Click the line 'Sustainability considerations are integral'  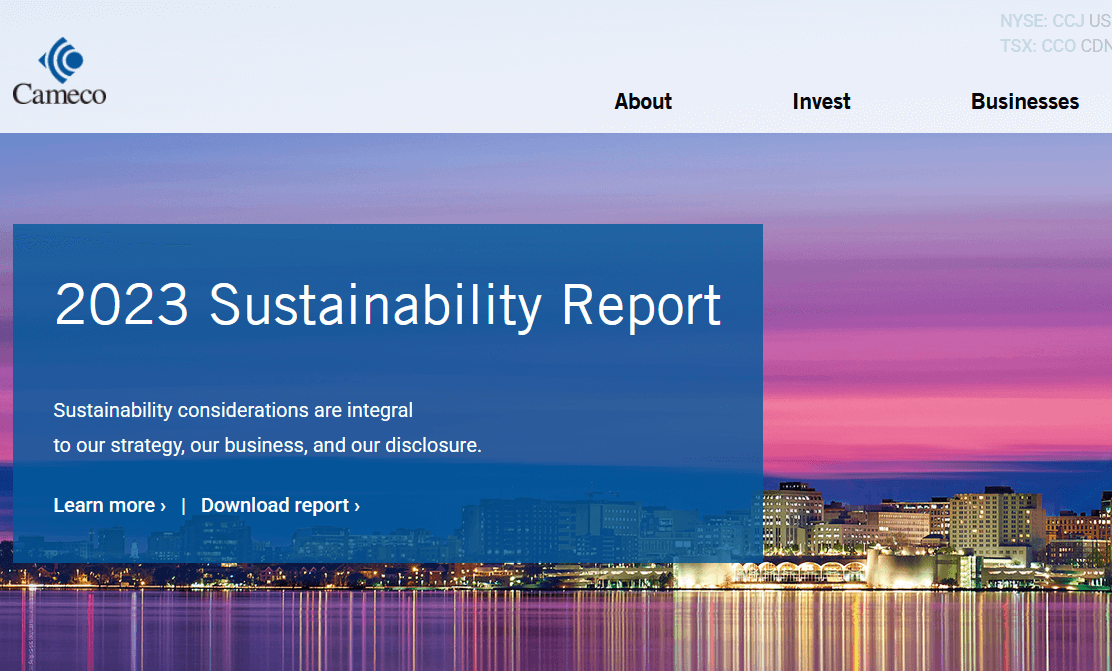coord(233,410)
